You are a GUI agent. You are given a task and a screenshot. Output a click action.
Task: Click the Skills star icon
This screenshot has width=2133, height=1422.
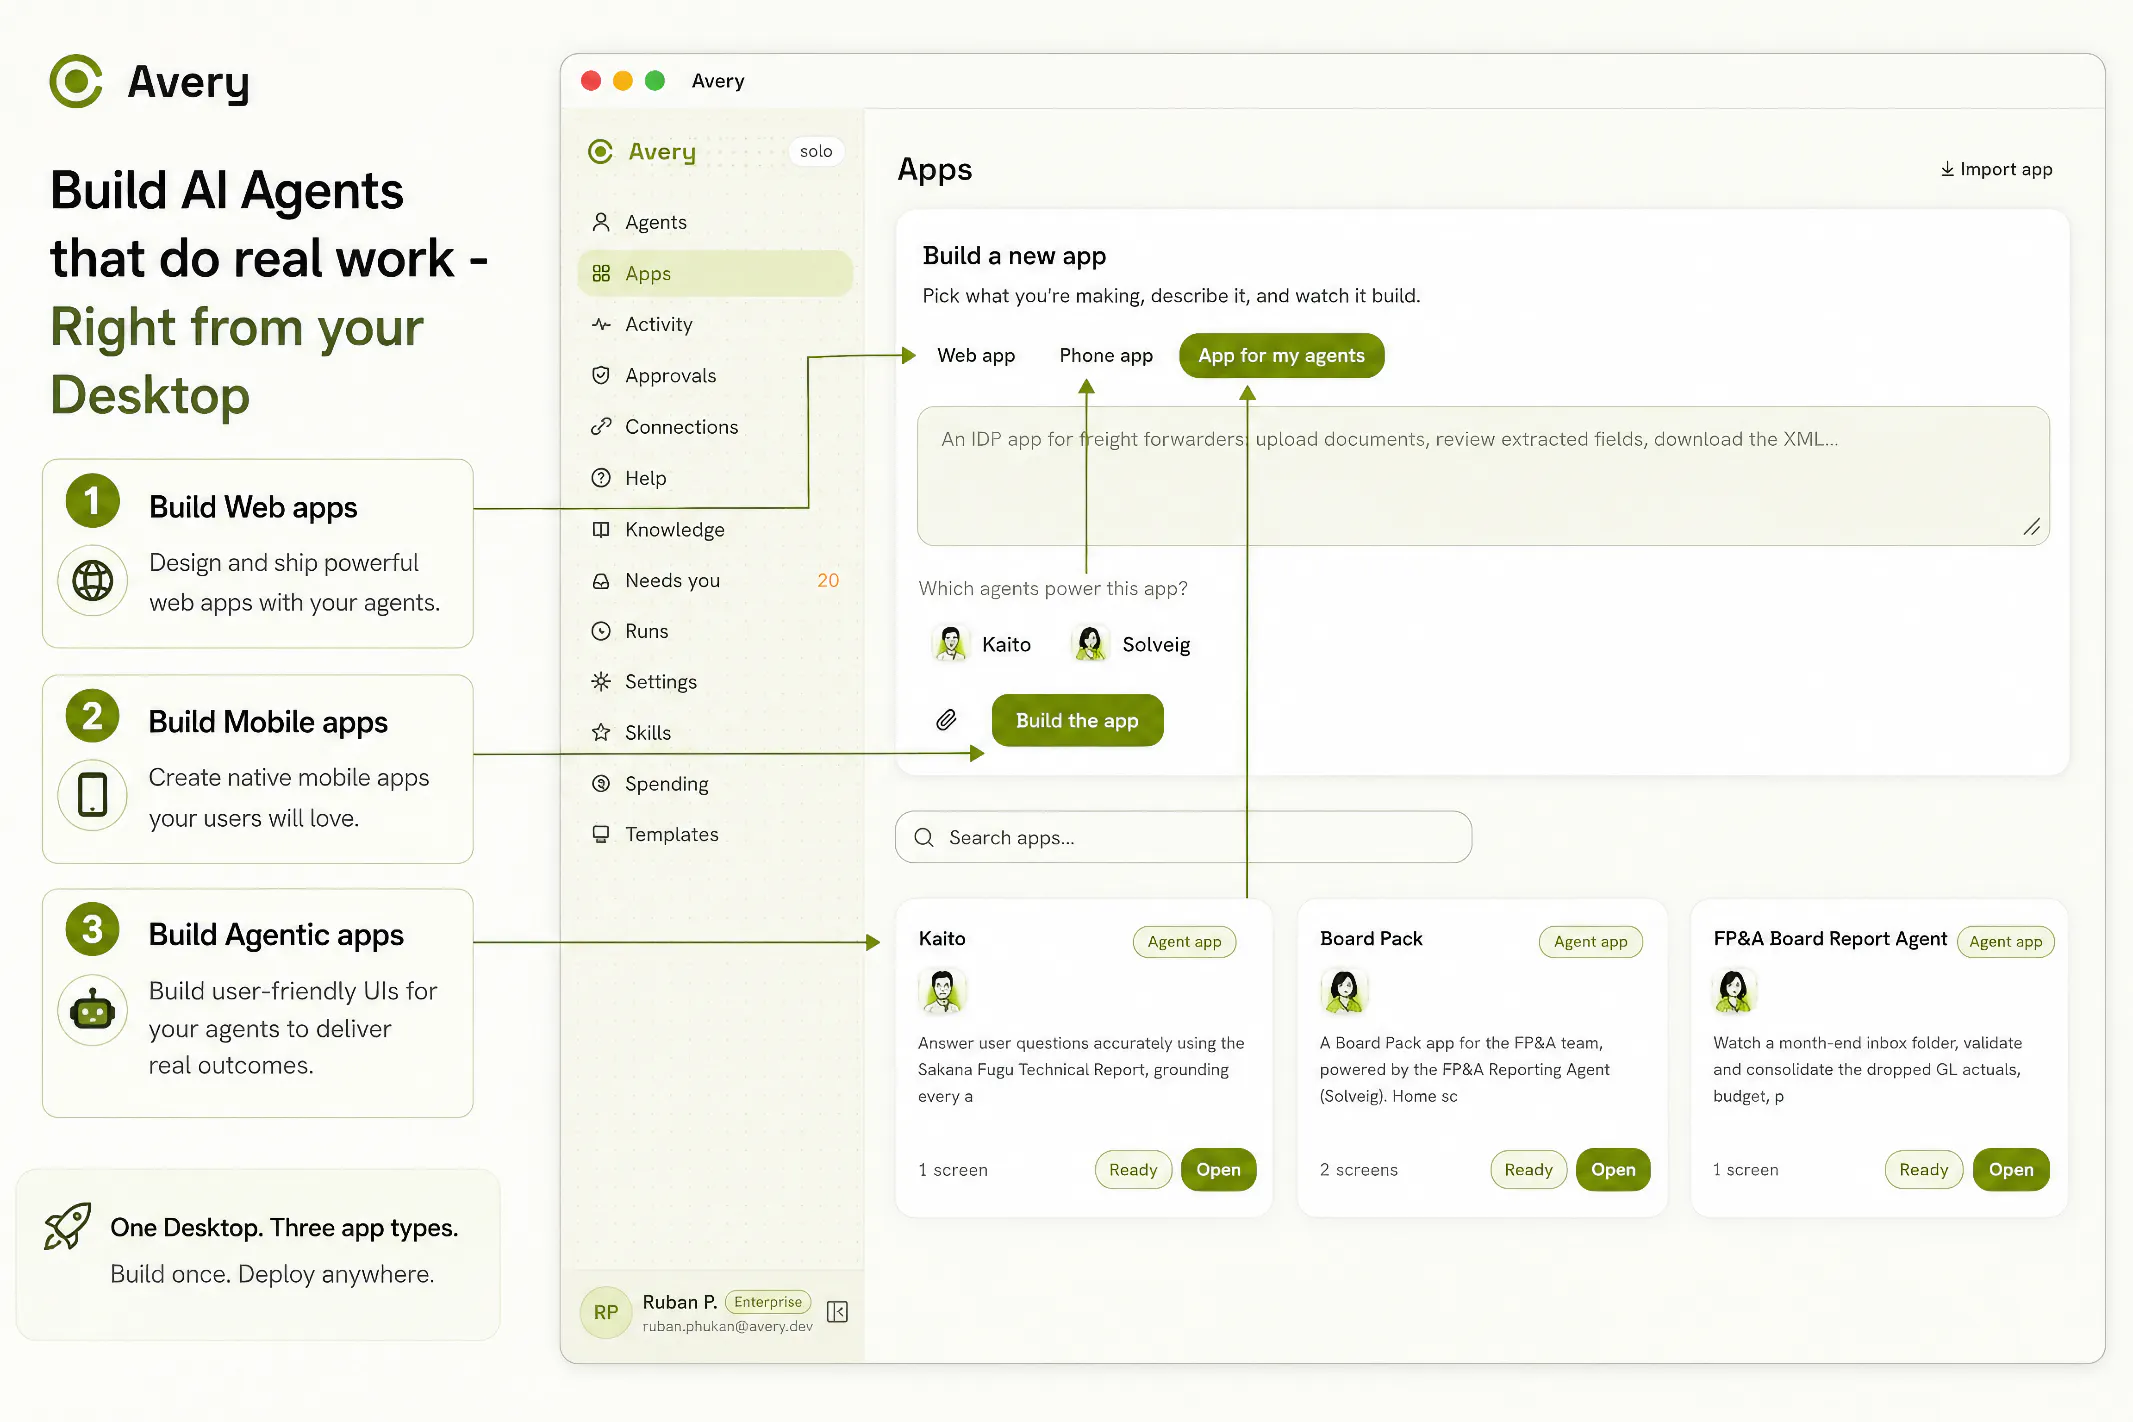coord(601,732)
